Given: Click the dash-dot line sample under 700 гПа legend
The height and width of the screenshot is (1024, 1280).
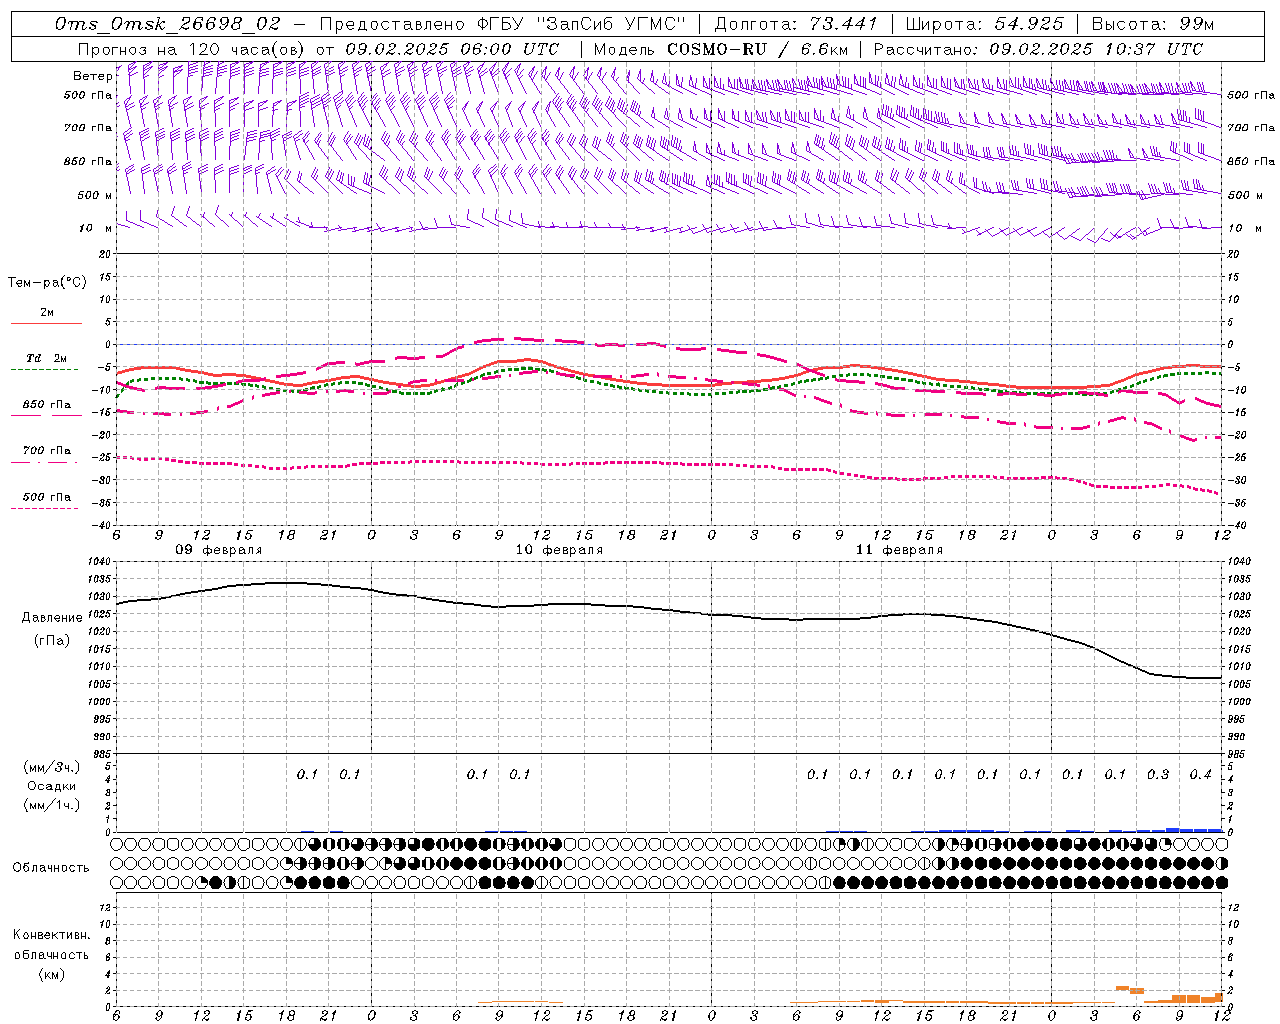Looking at the screenshot, I should (44, 462).
